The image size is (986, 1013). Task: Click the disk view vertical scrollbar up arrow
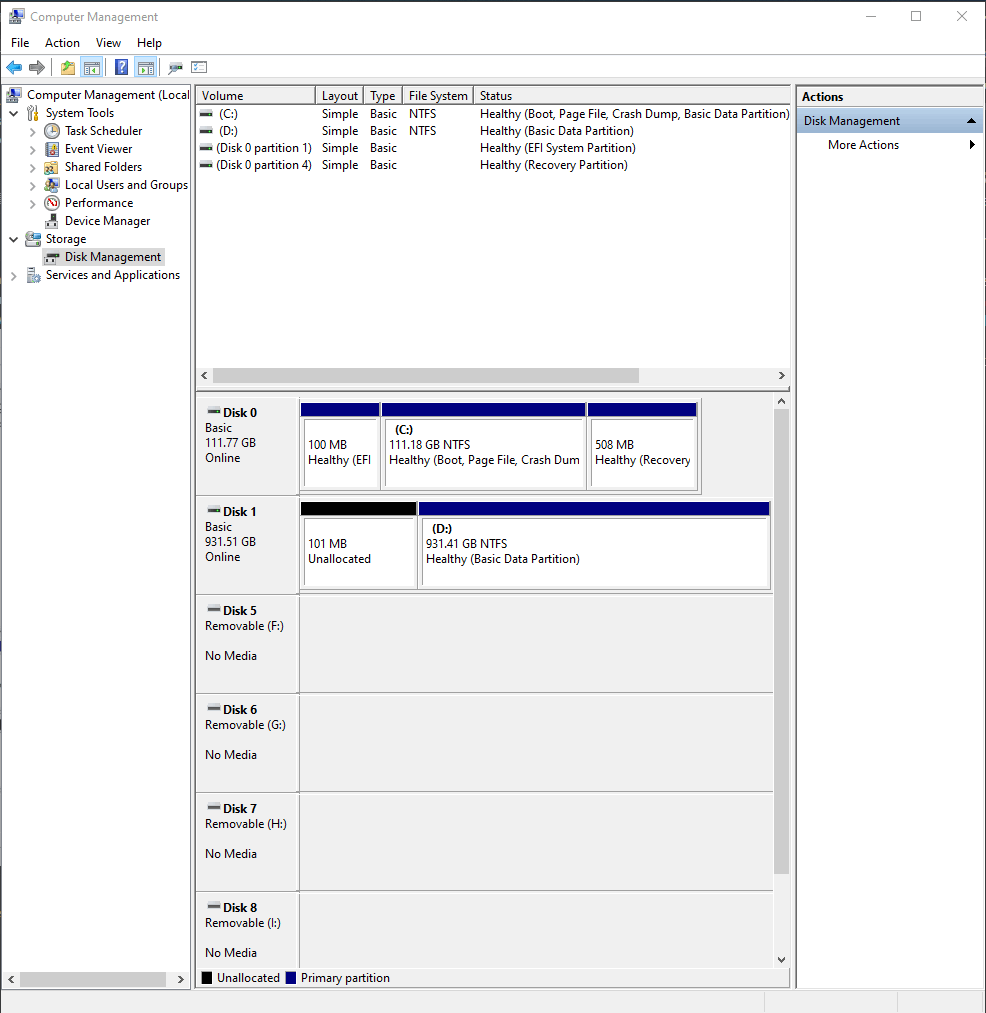[781, 401]
